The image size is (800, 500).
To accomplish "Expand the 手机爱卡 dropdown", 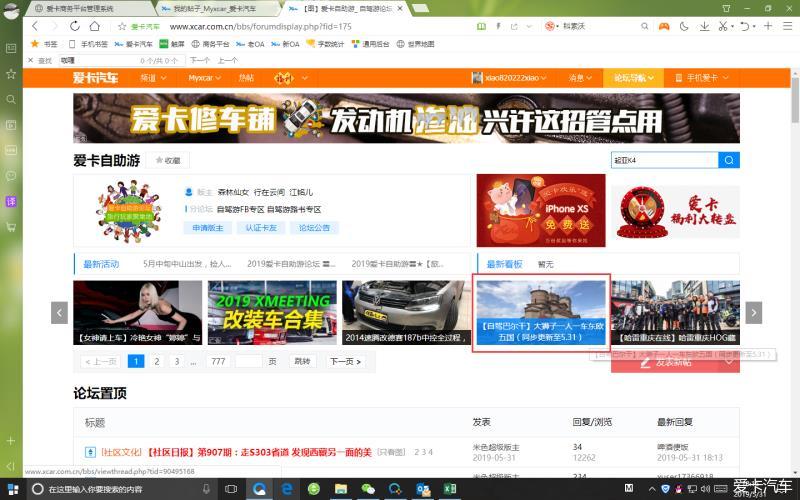I will point(702,78).
